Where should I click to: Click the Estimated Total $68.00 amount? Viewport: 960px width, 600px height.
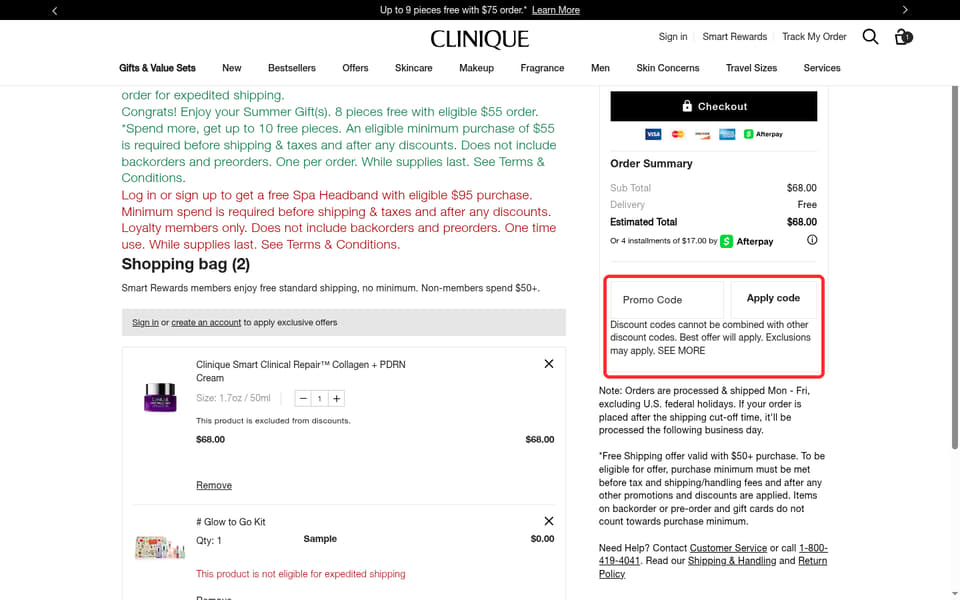click(x=801, y=222)
